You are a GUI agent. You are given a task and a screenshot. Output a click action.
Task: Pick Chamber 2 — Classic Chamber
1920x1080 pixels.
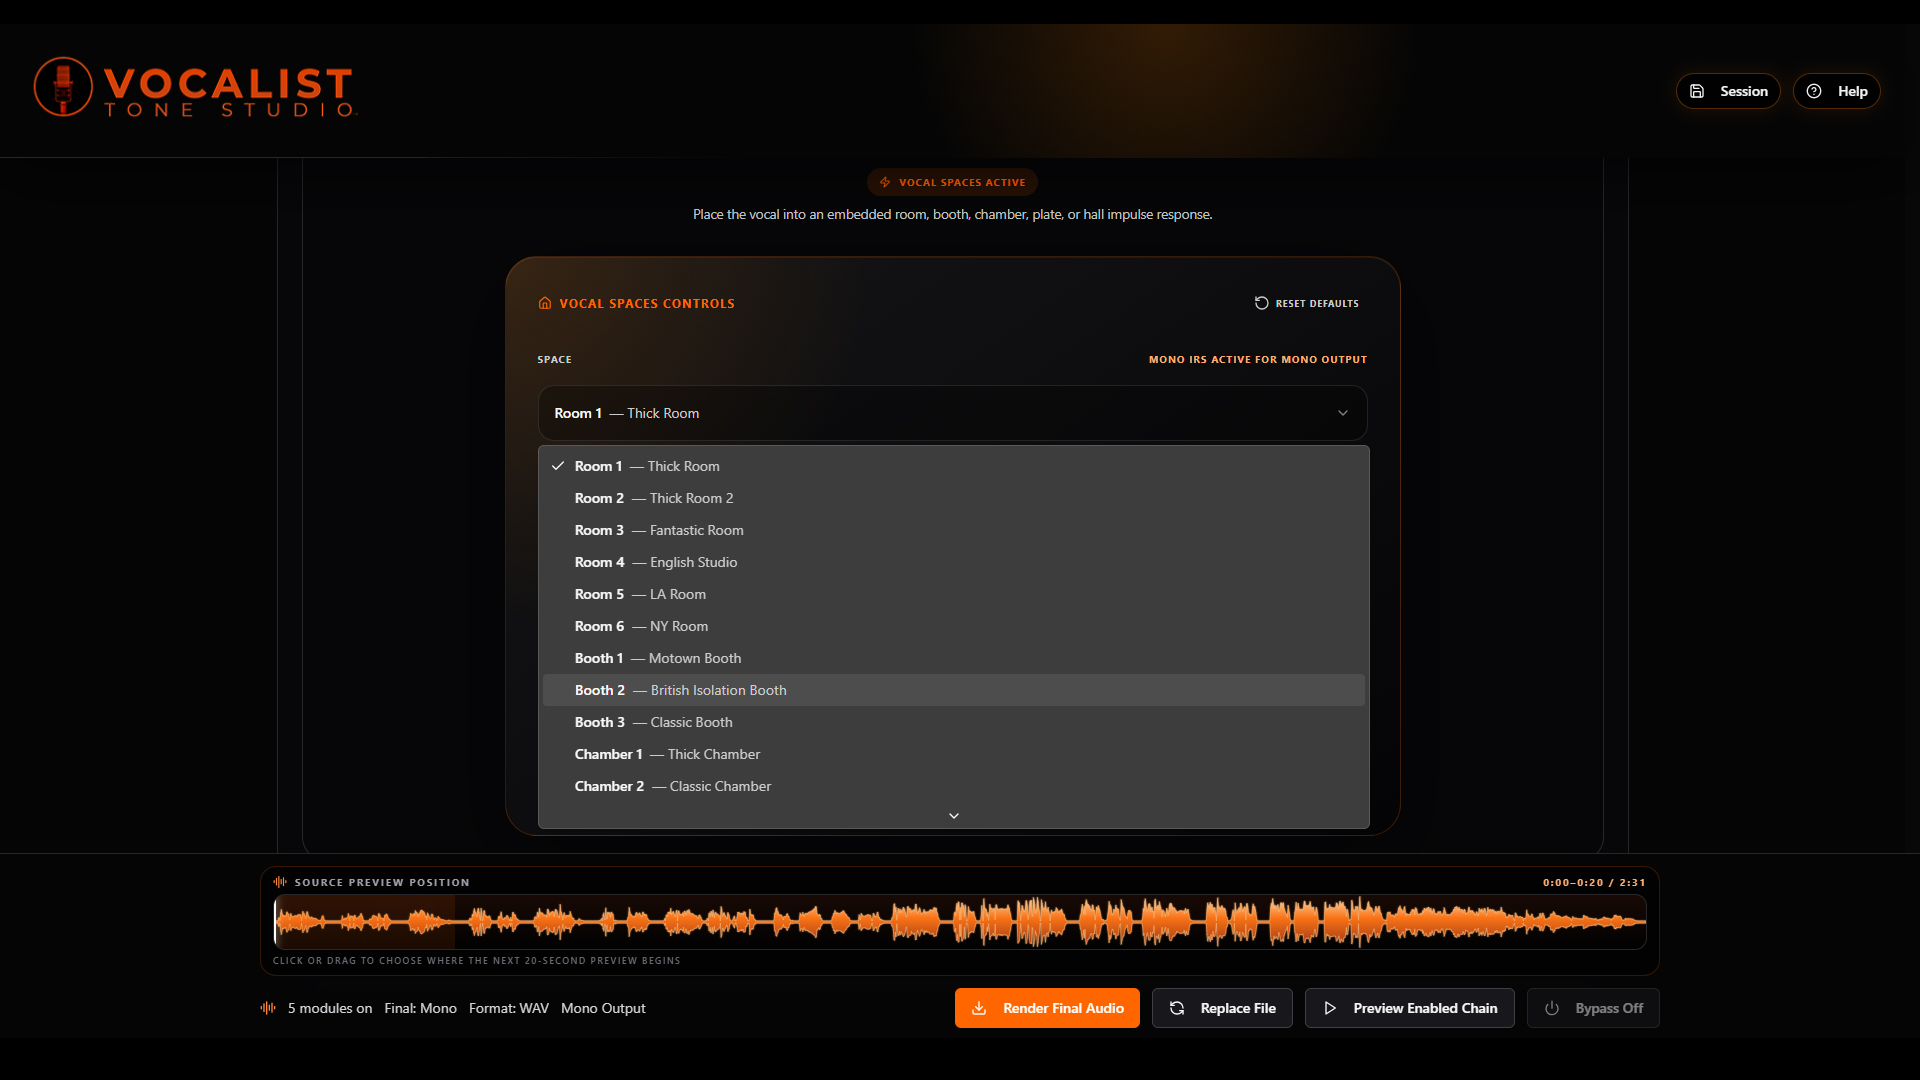(954, 786)
